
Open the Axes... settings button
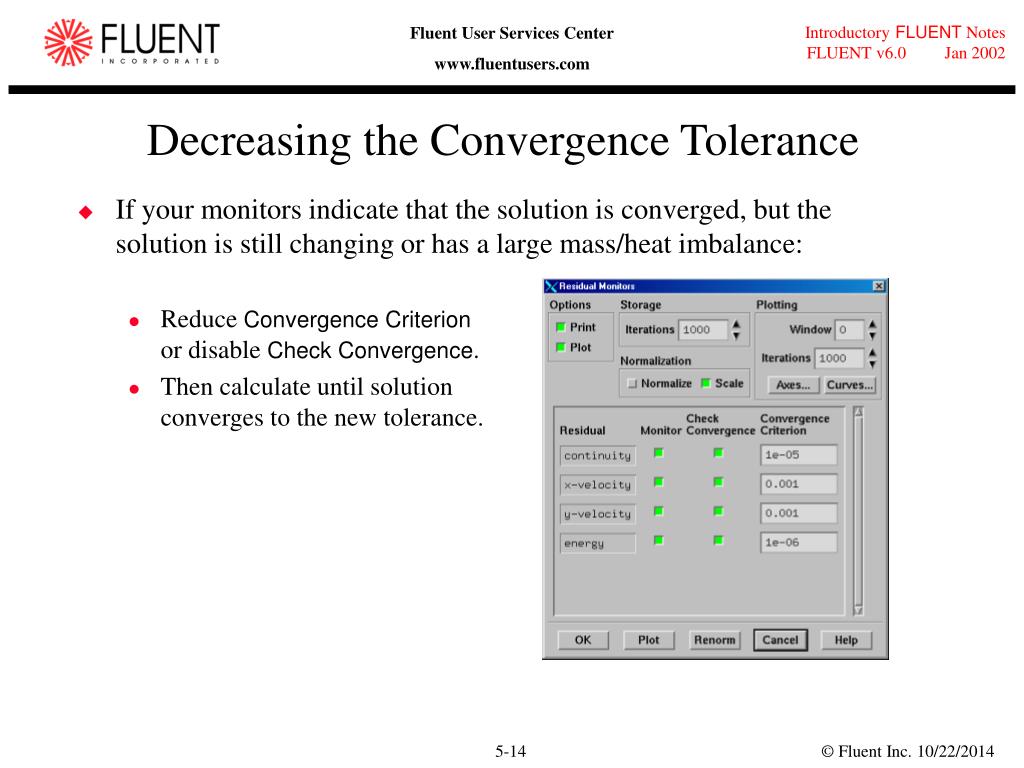click(x=793, y=385)
